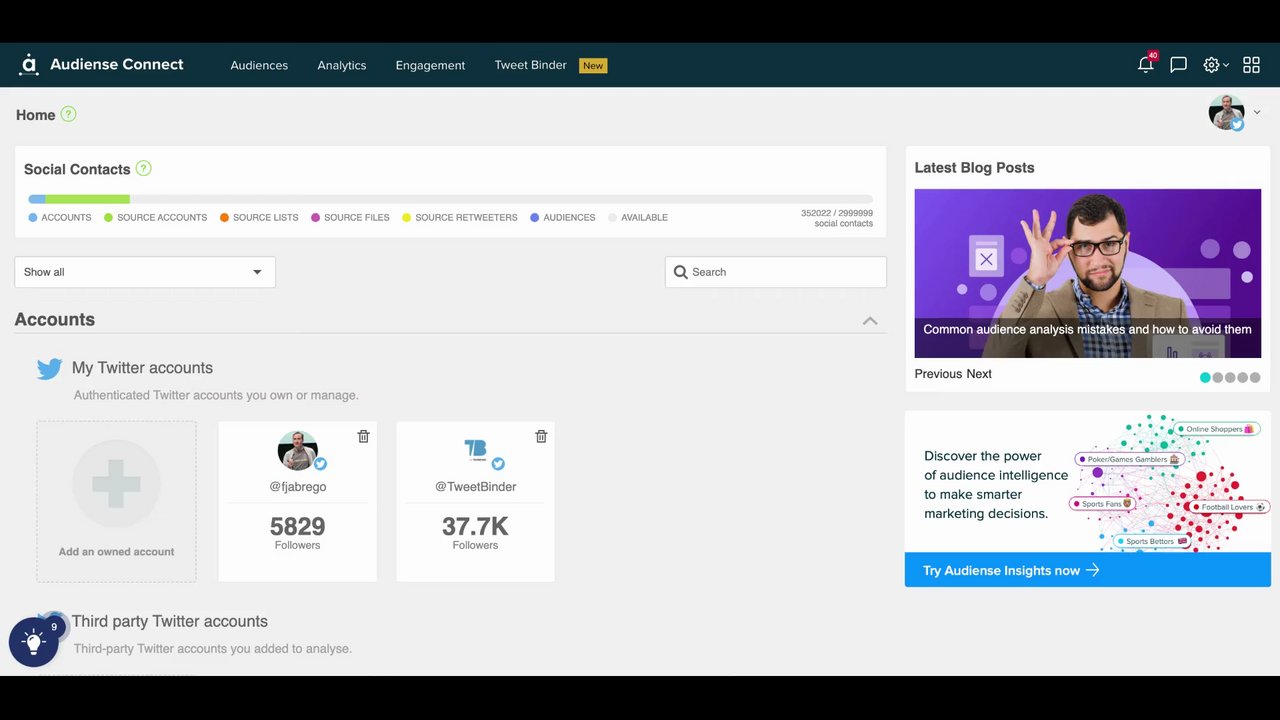Click the My Twitter accounts heading

[x=142, y=368]
